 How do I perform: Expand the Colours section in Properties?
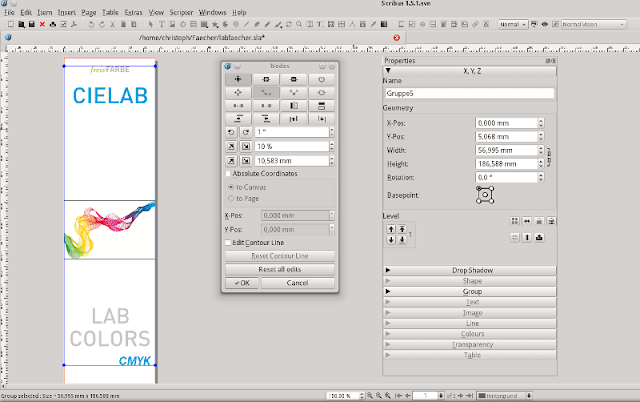point(469,334)
